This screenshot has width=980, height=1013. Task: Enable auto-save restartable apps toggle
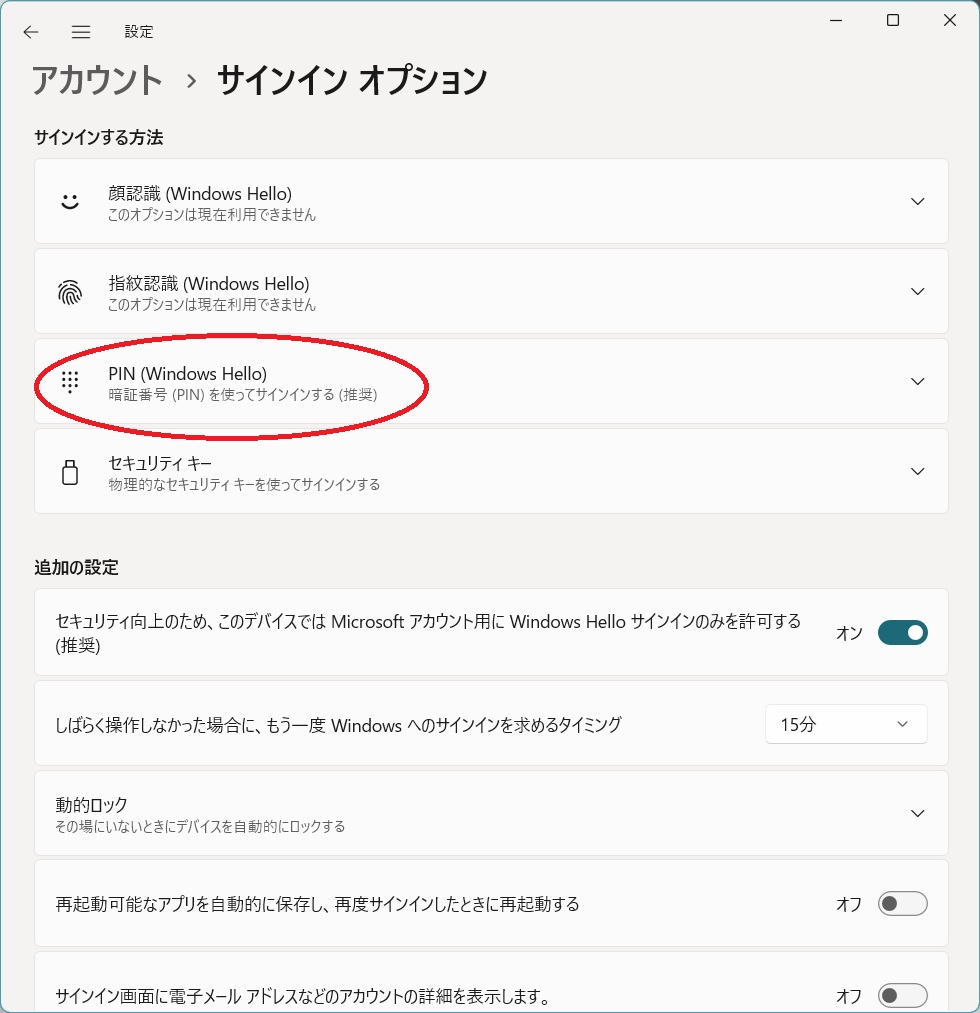[902, 904]
